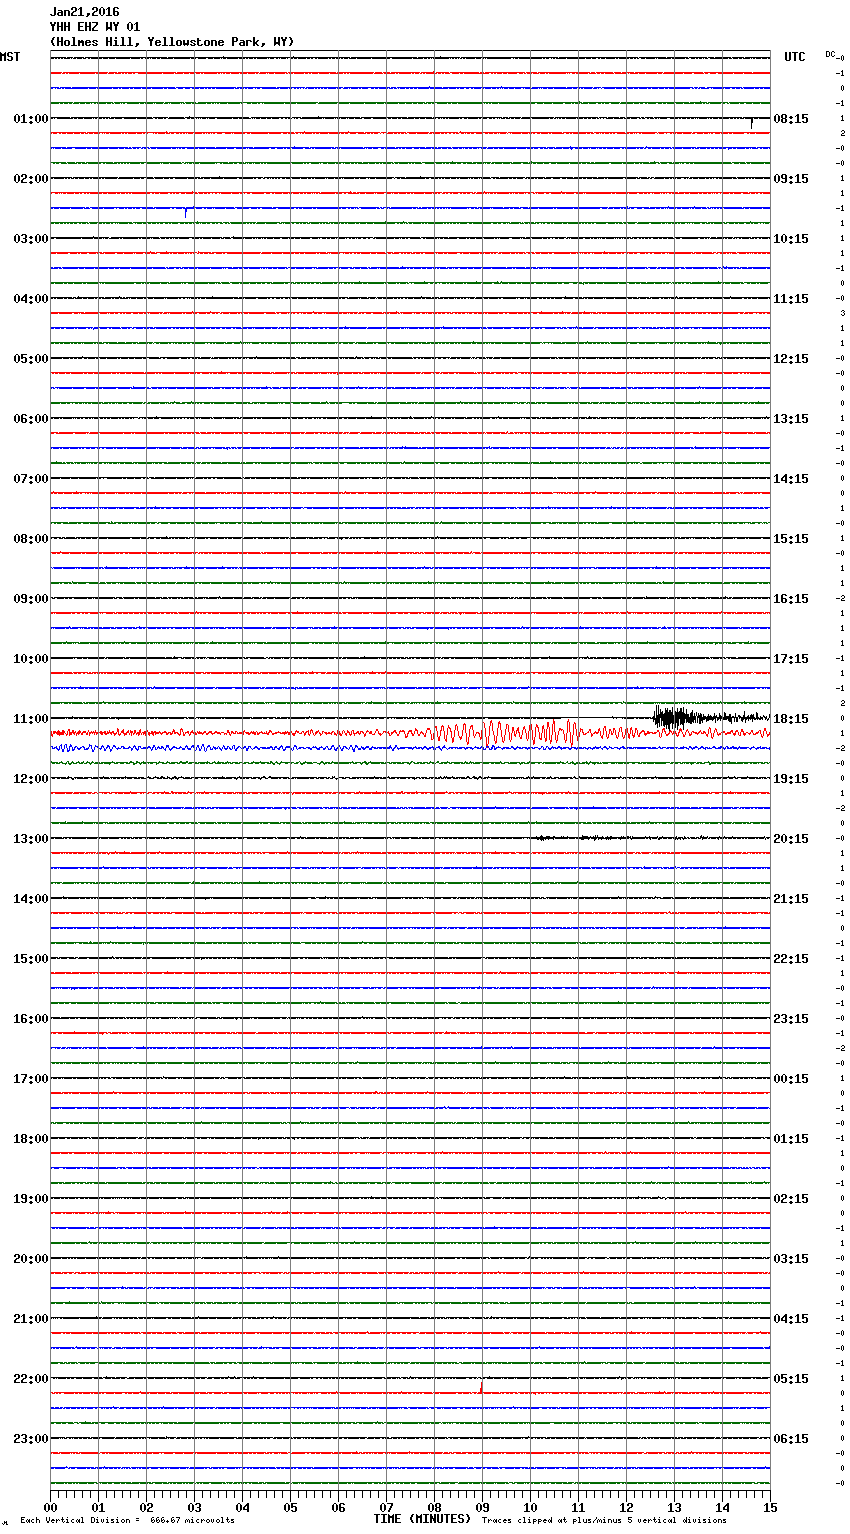Click the 12:15 UTC time label
Viewport: 850px width, 1534px height.
point(791,359)
